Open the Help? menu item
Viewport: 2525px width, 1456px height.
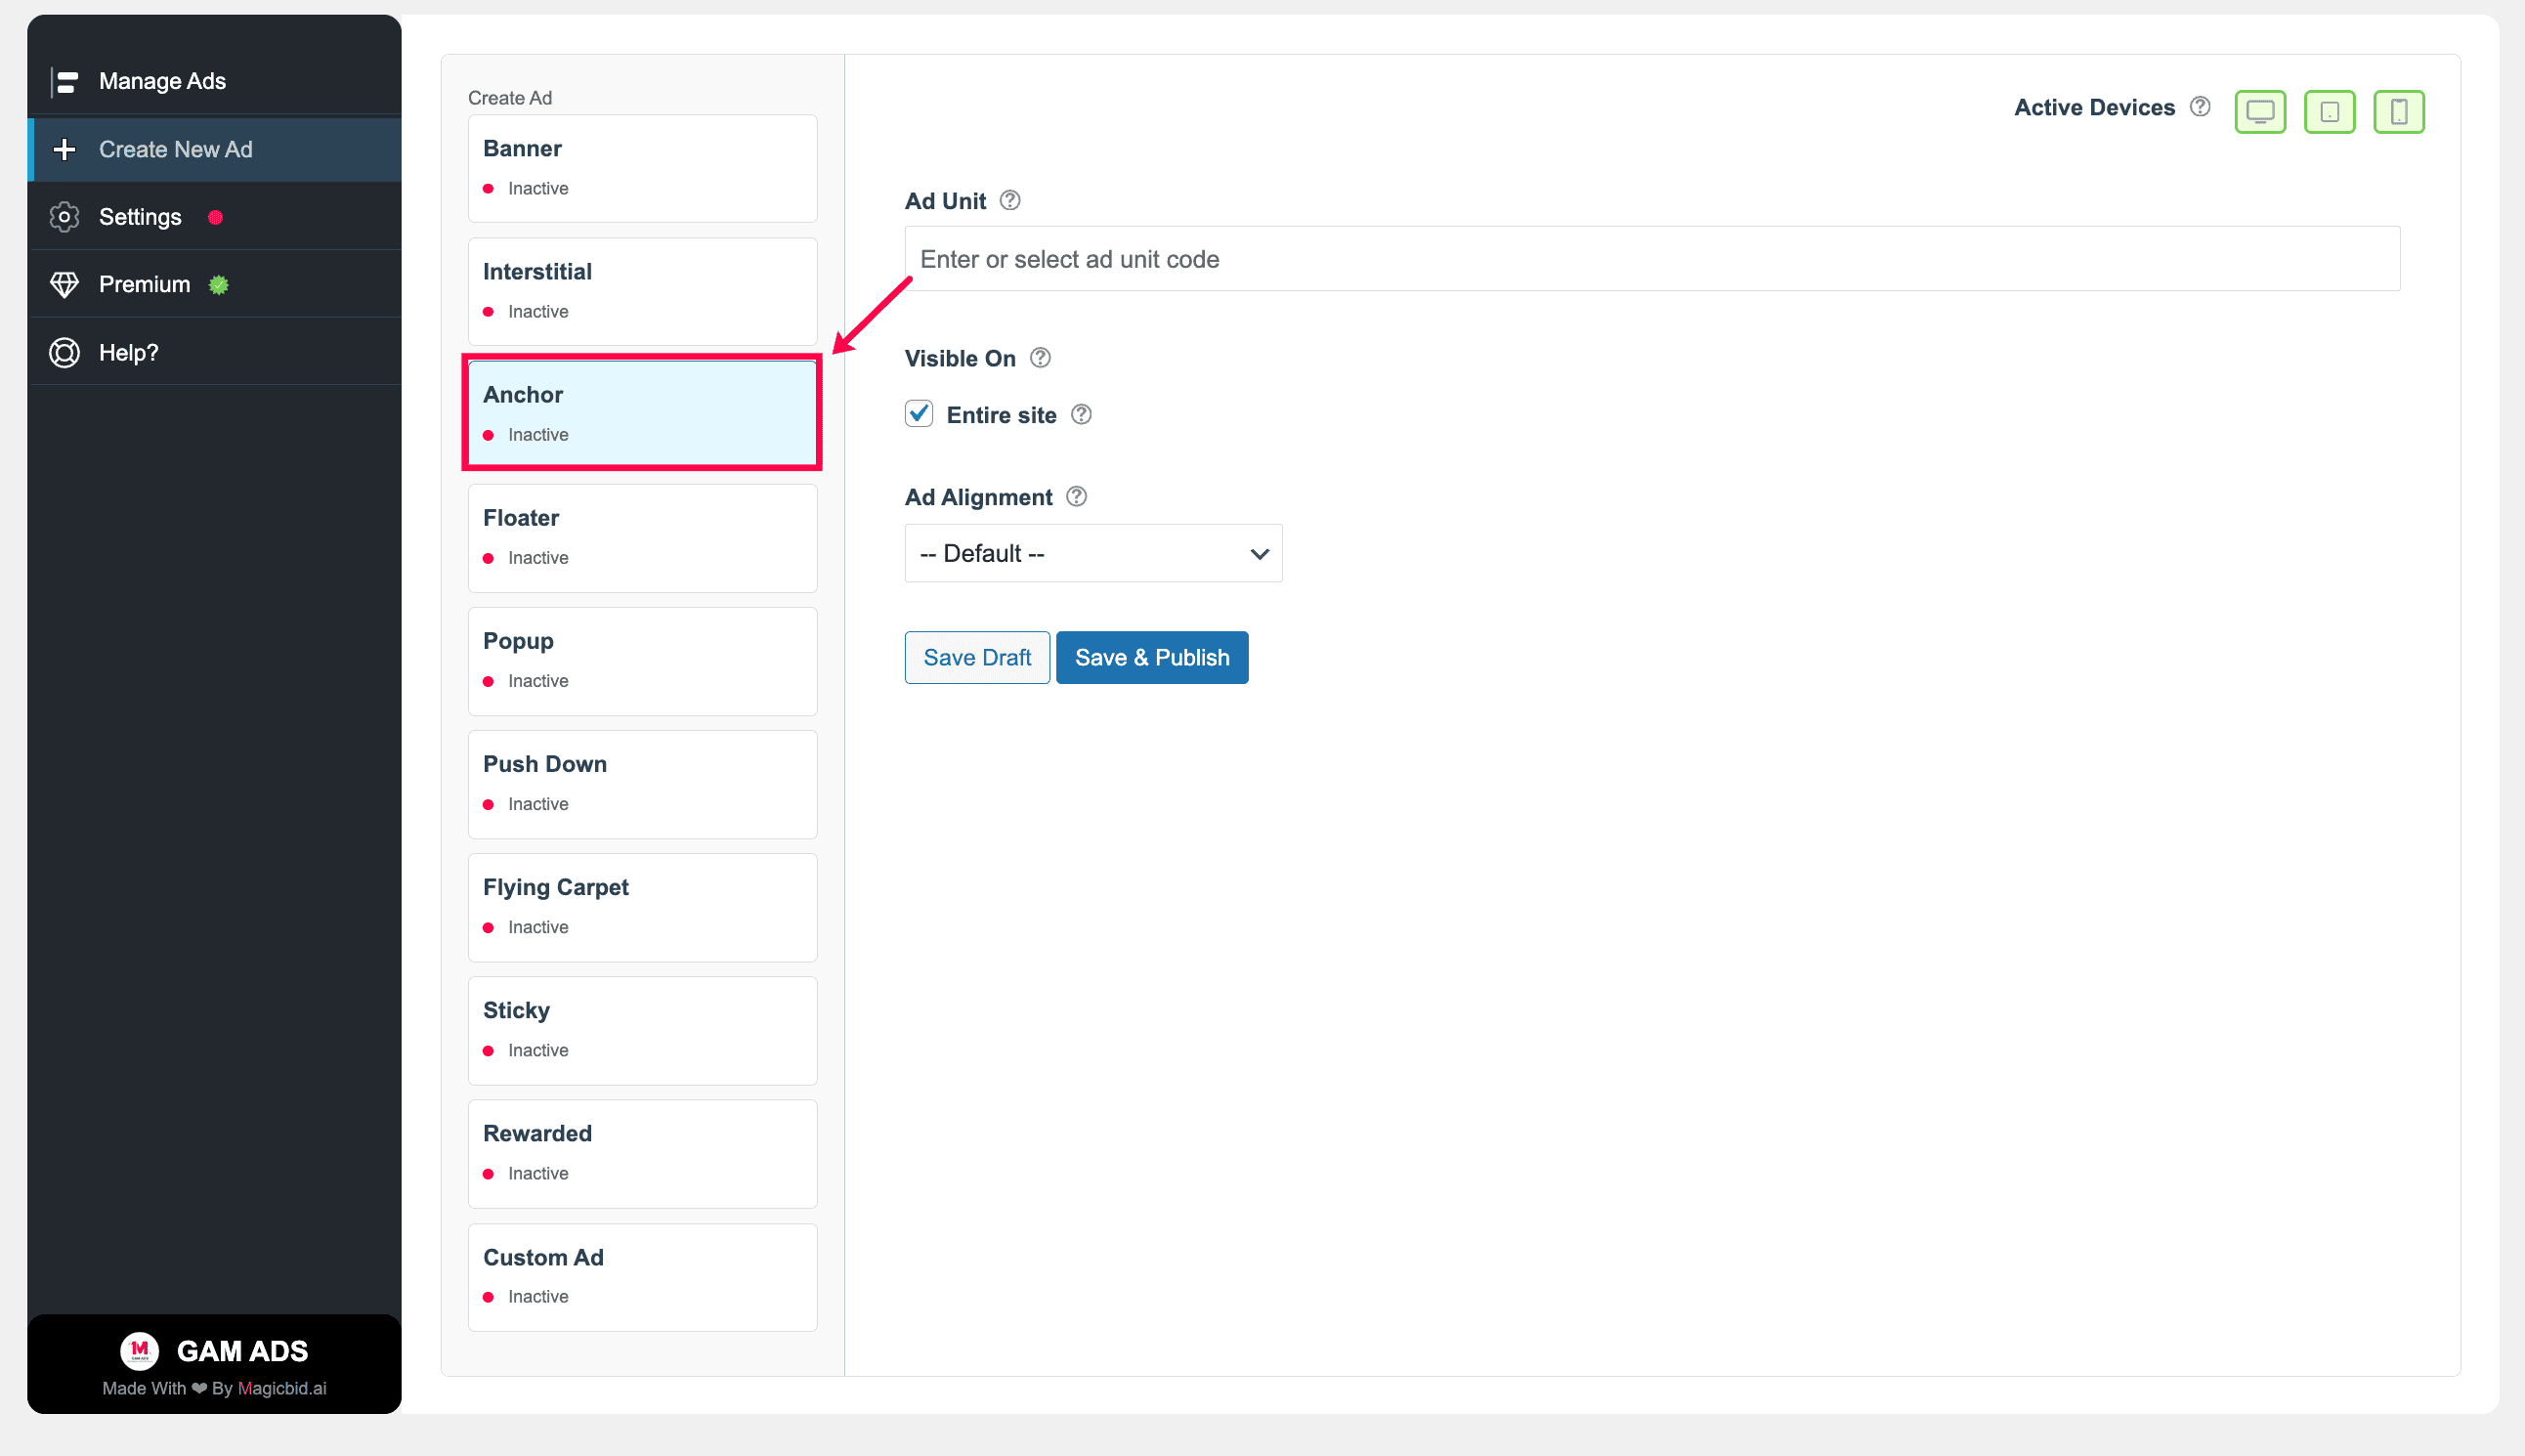click(x=215, y=353)
